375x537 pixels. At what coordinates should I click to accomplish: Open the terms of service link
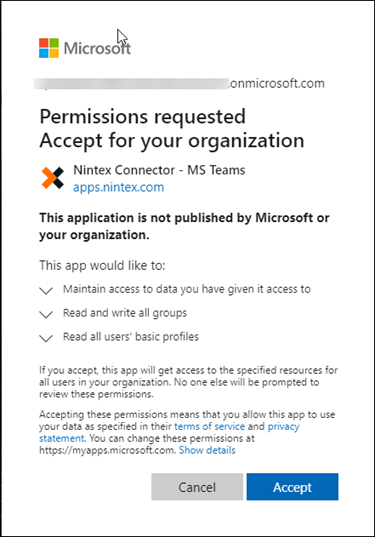pos(210,426)
